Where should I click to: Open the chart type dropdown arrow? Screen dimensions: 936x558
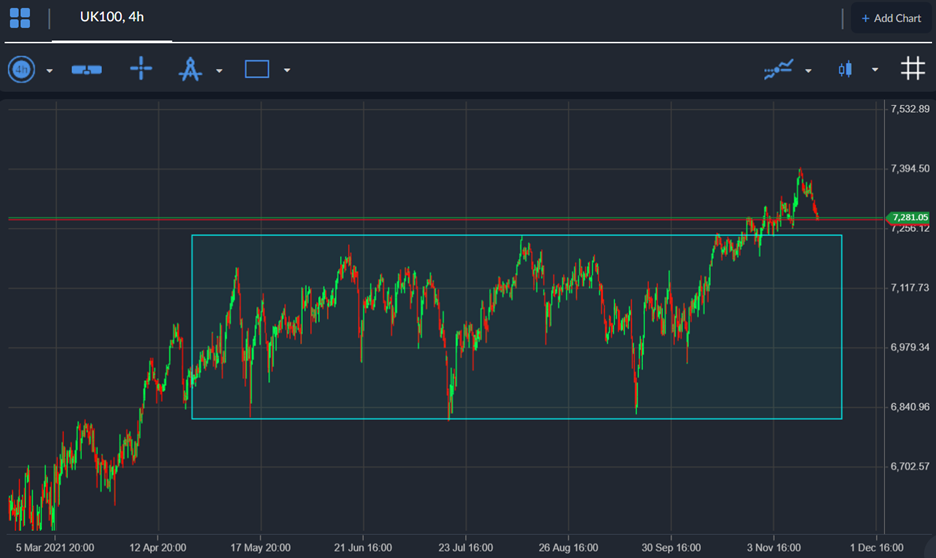pyautogui.click(x=875, y=70)
